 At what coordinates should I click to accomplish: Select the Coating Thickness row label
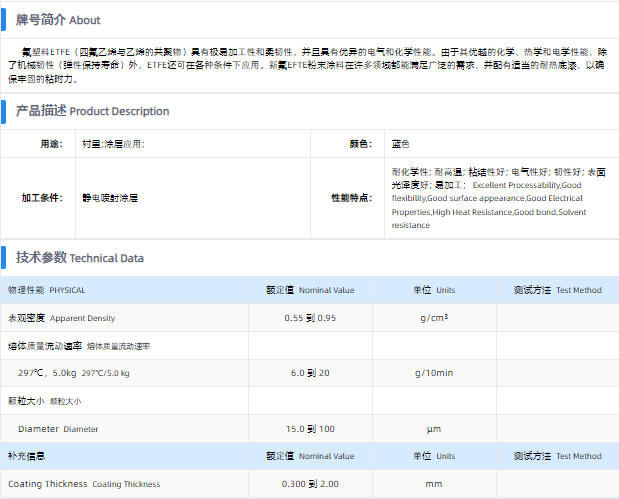84,484
